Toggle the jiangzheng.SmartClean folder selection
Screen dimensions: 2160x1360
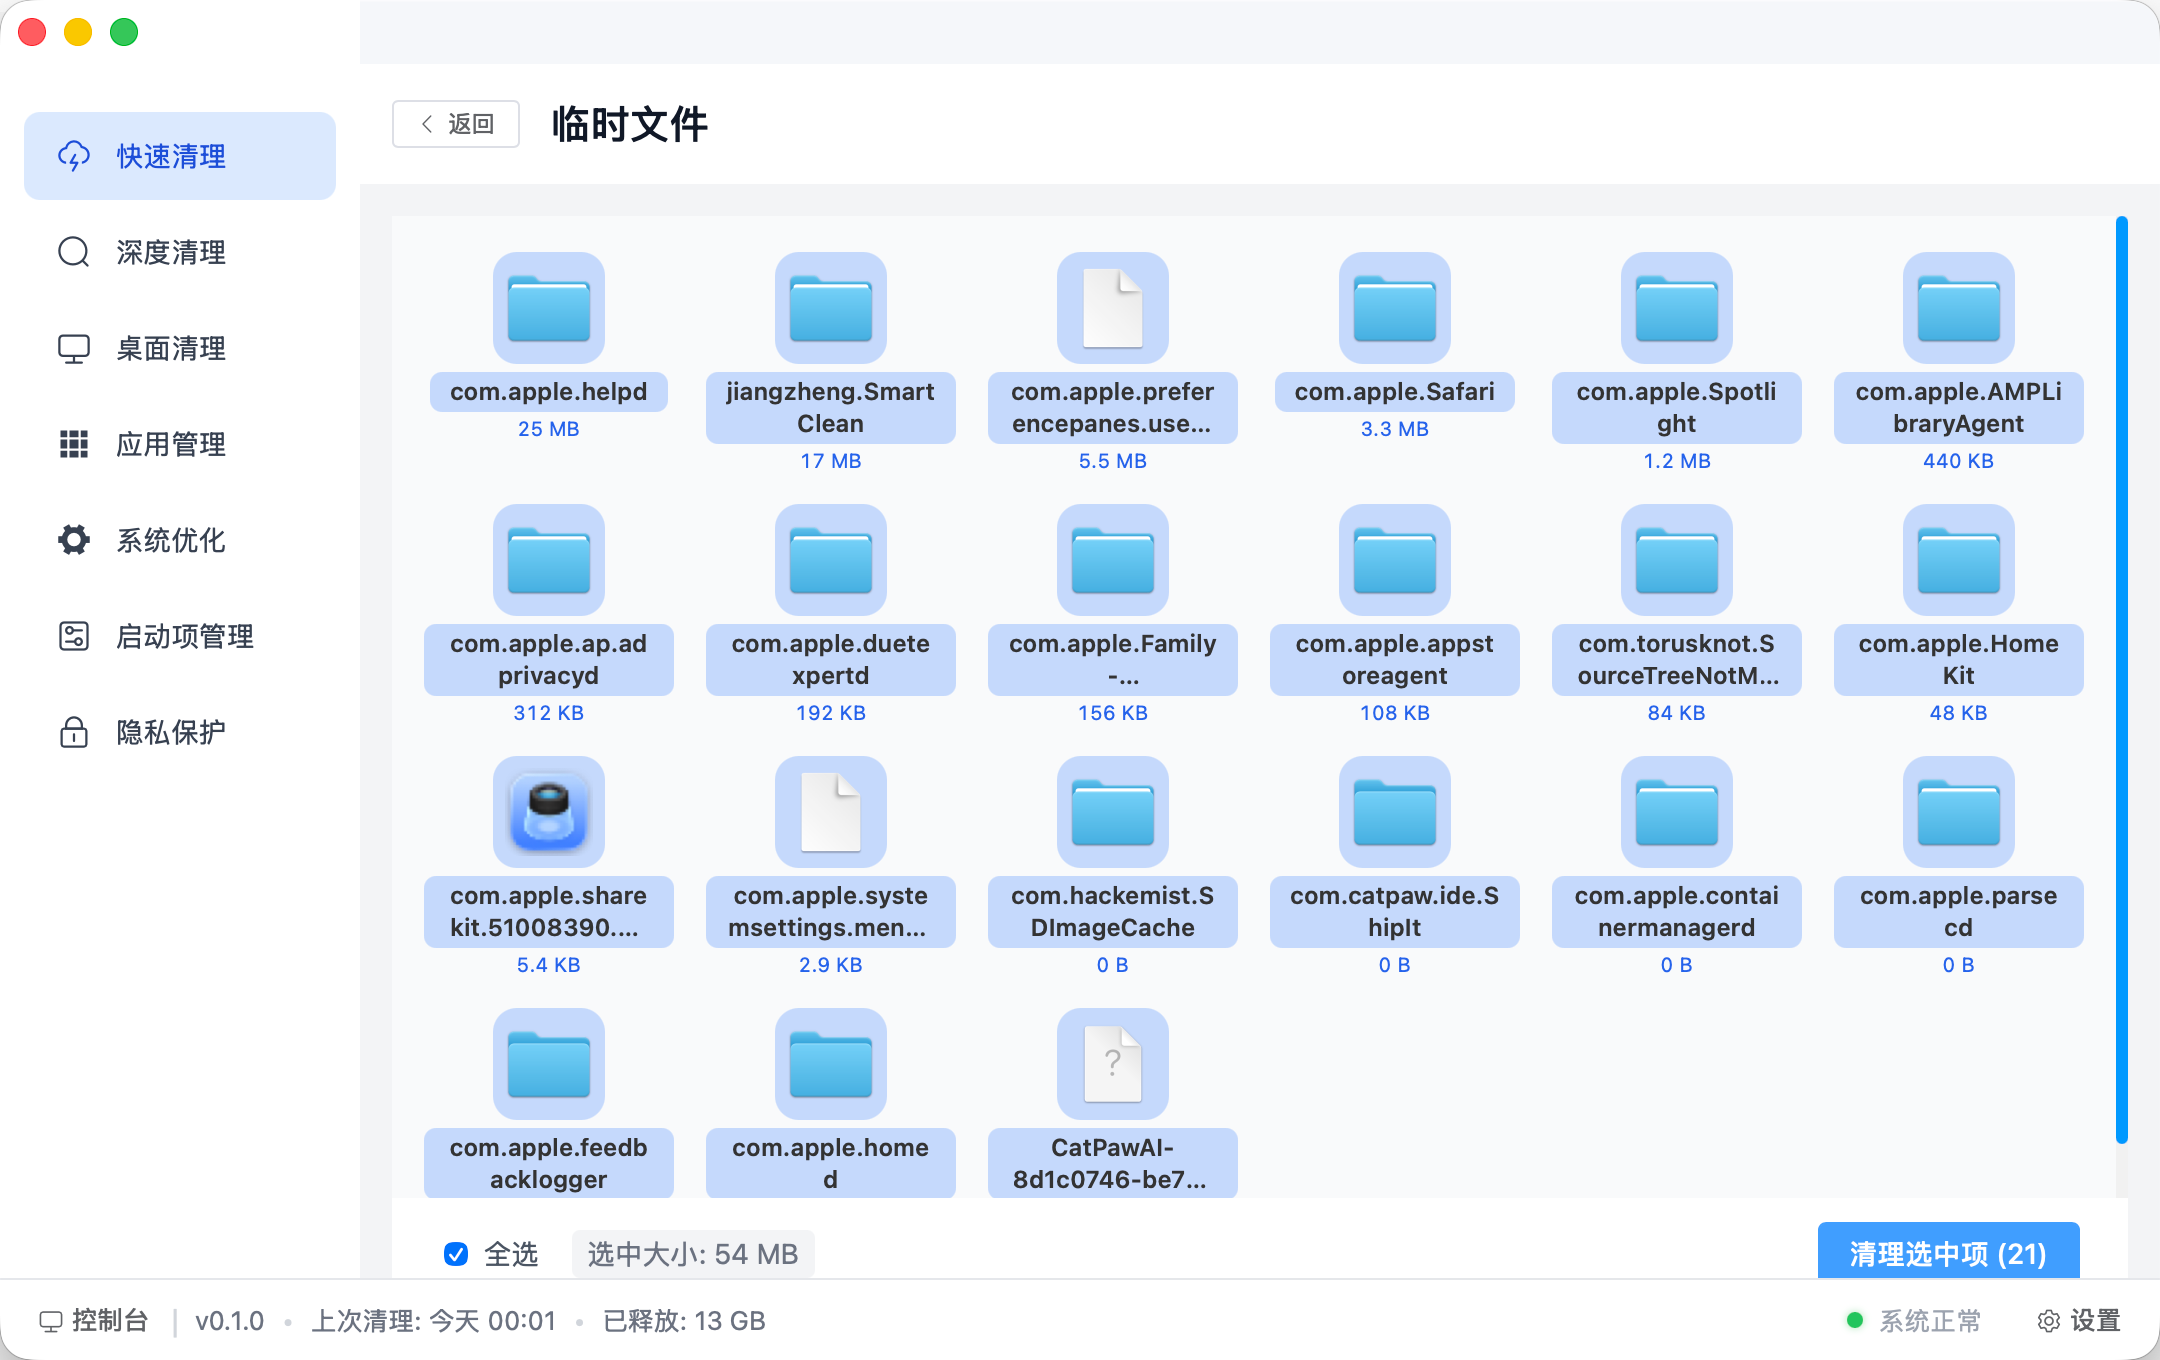tap(830, 308)
